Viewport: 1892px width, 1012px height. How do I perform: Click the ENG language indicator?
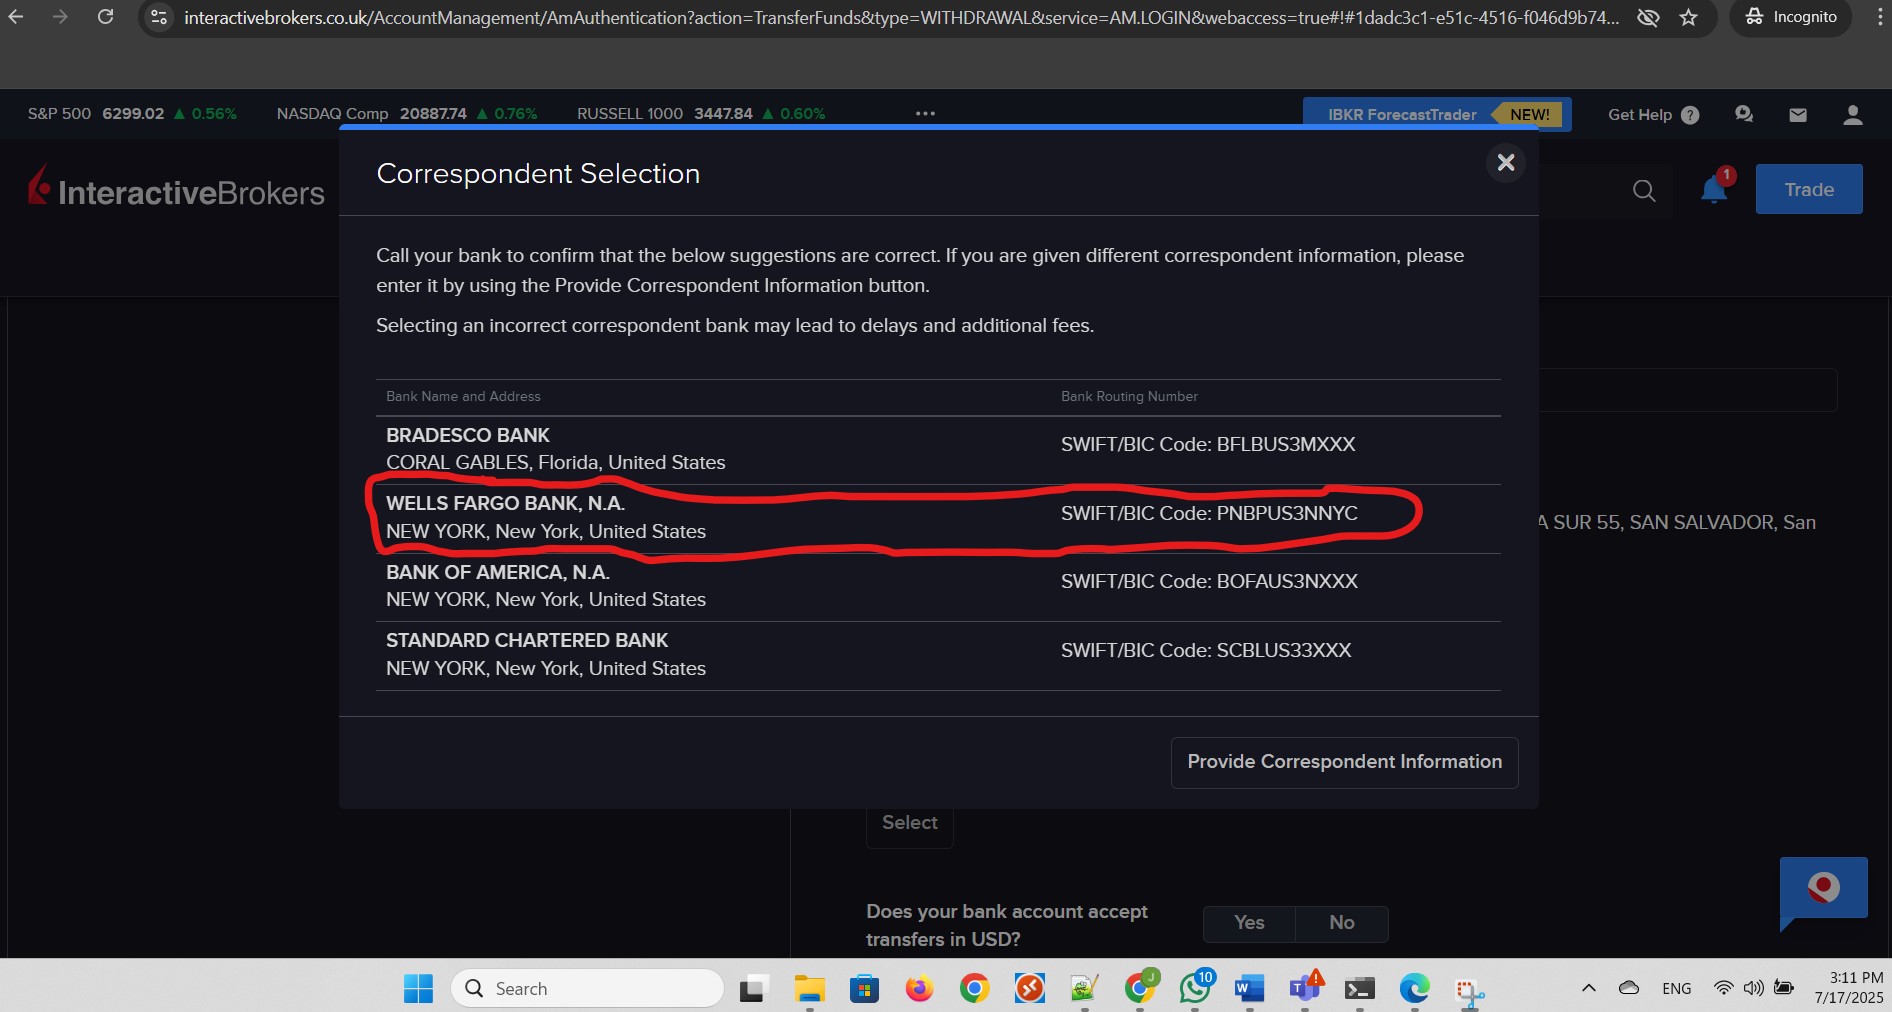[1677, 988]
